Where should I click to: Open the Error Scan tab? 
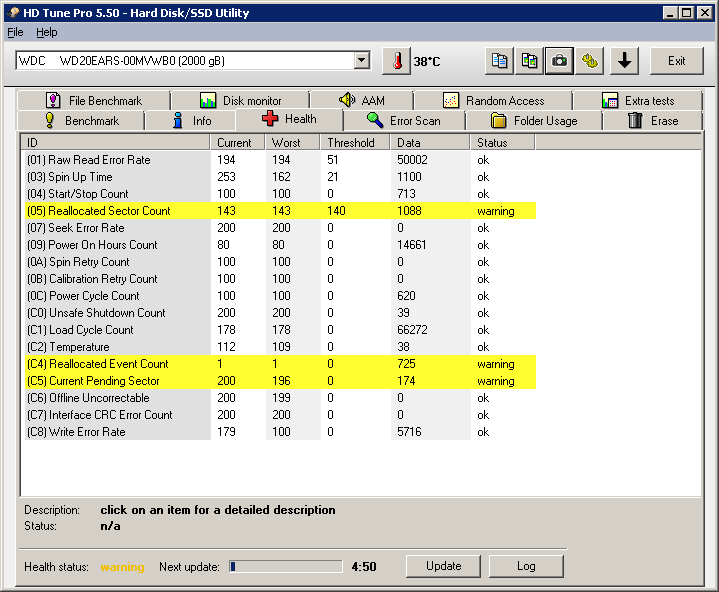coord(404,121)
